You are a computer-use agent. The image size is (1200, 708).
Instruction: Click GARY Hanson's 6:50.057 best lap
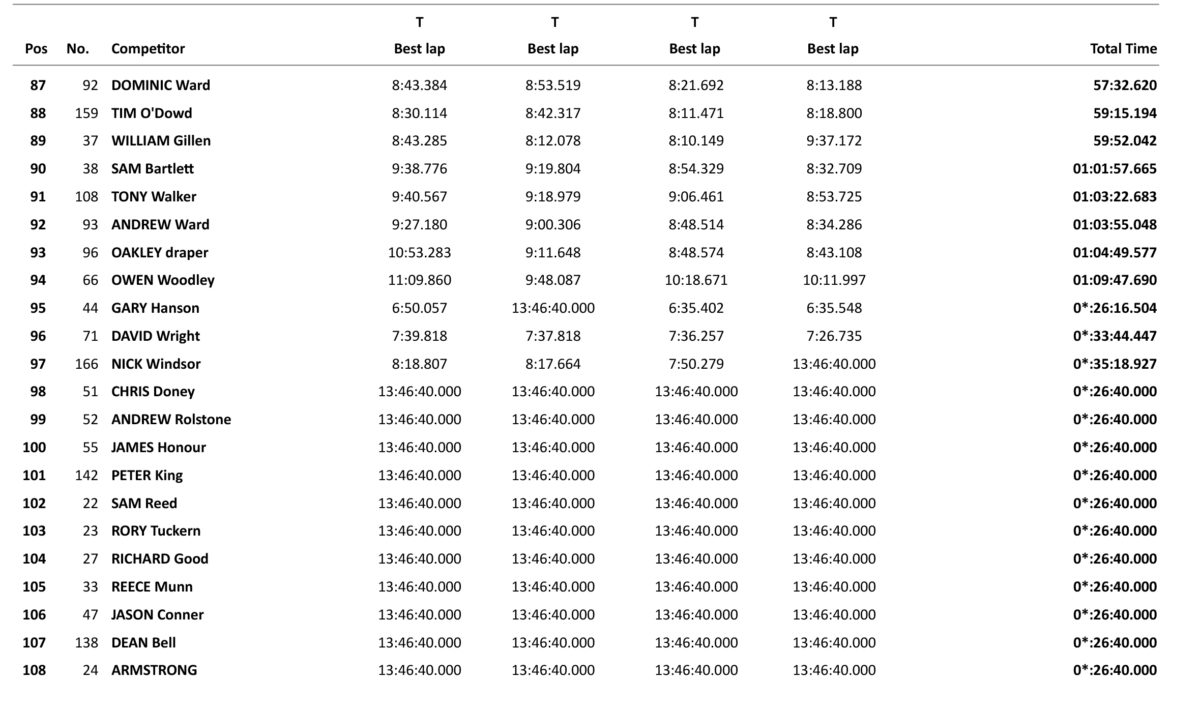[420, 308]
